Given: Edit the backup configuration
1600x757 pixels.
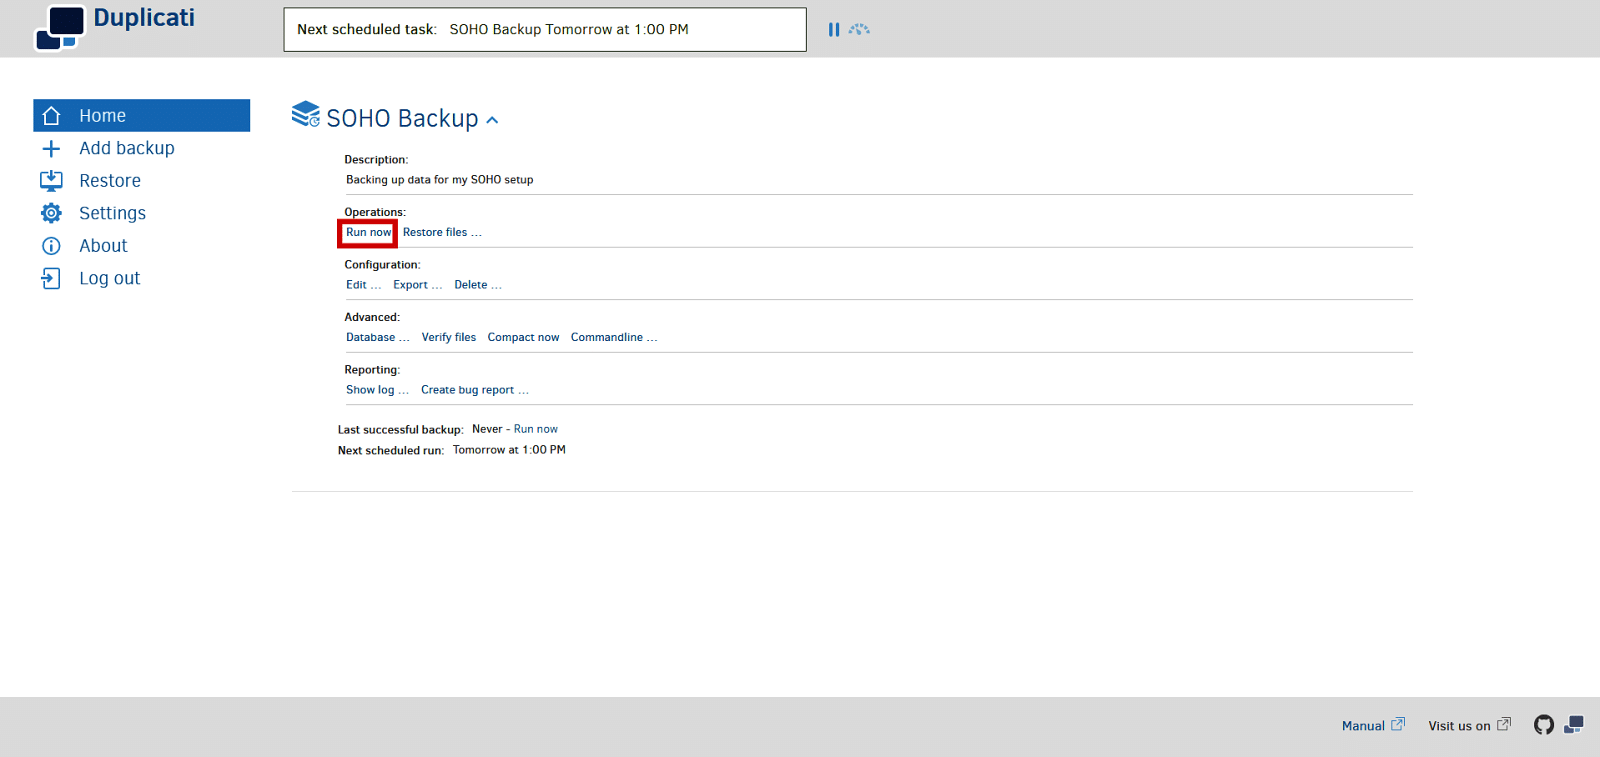Looking at the screenshot, I should click(363, 285).
